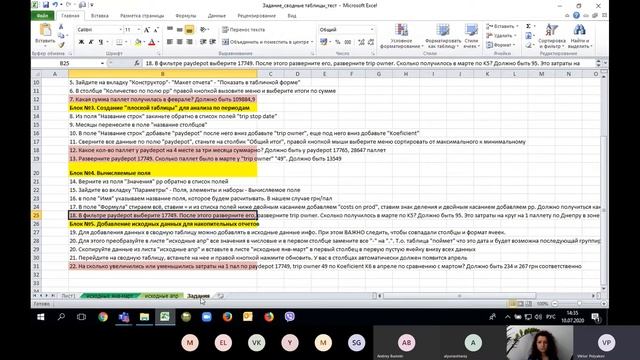Open the font size 11 dropdown
The height and width of the screenshot is (360, 640).
coord(139,30)
